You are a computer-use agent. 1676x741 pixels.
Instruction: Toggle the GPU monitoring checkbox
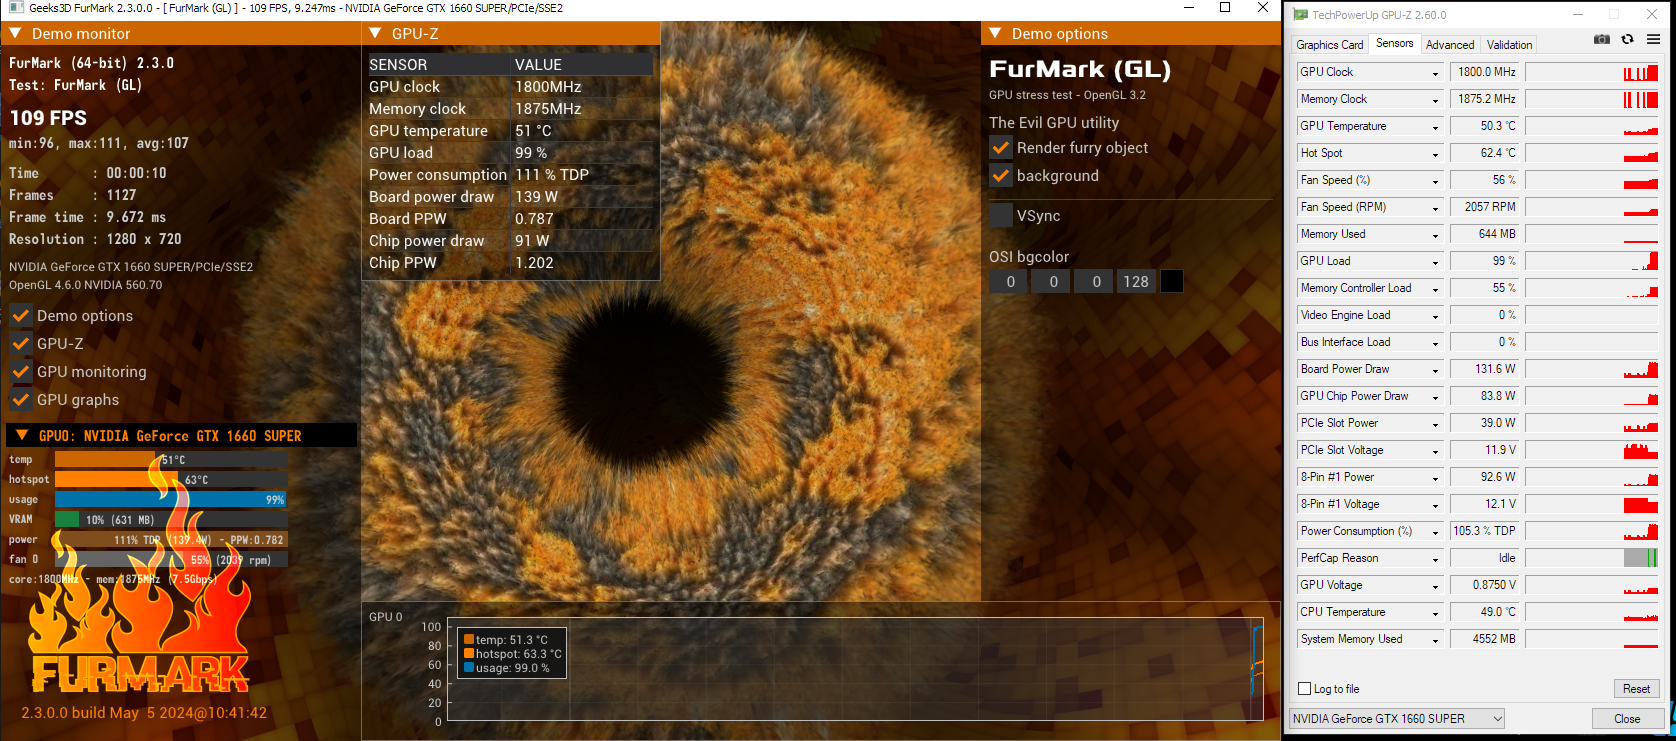pyautogui.click(x=21, y=371)
